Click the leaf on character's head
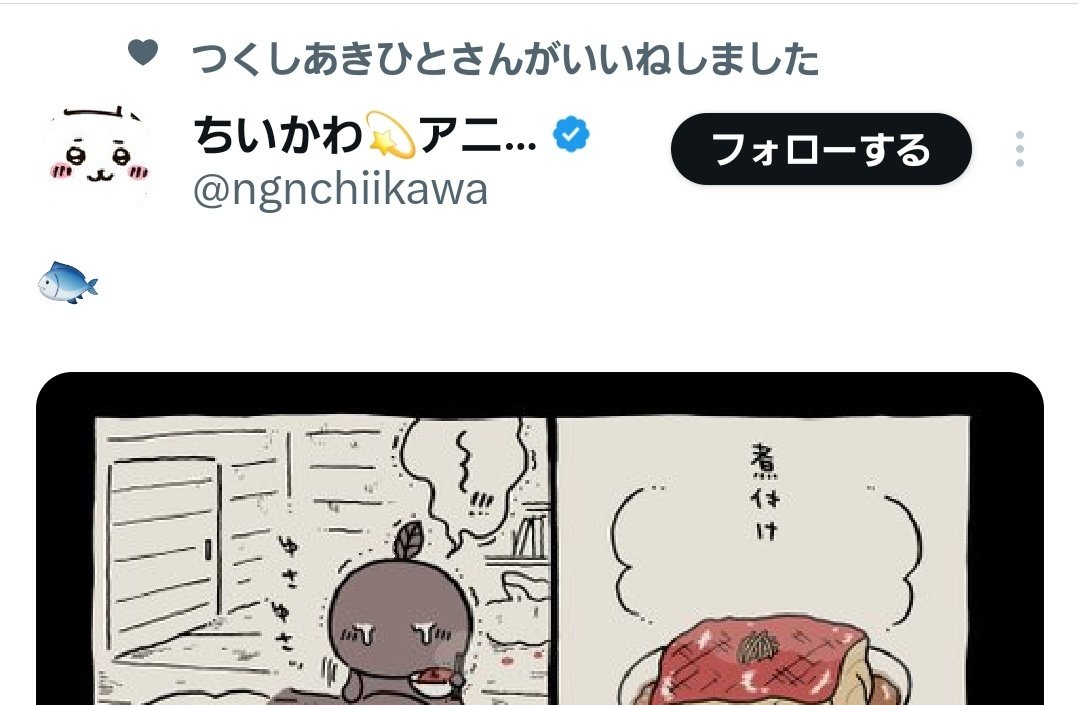 coord(411,541)
